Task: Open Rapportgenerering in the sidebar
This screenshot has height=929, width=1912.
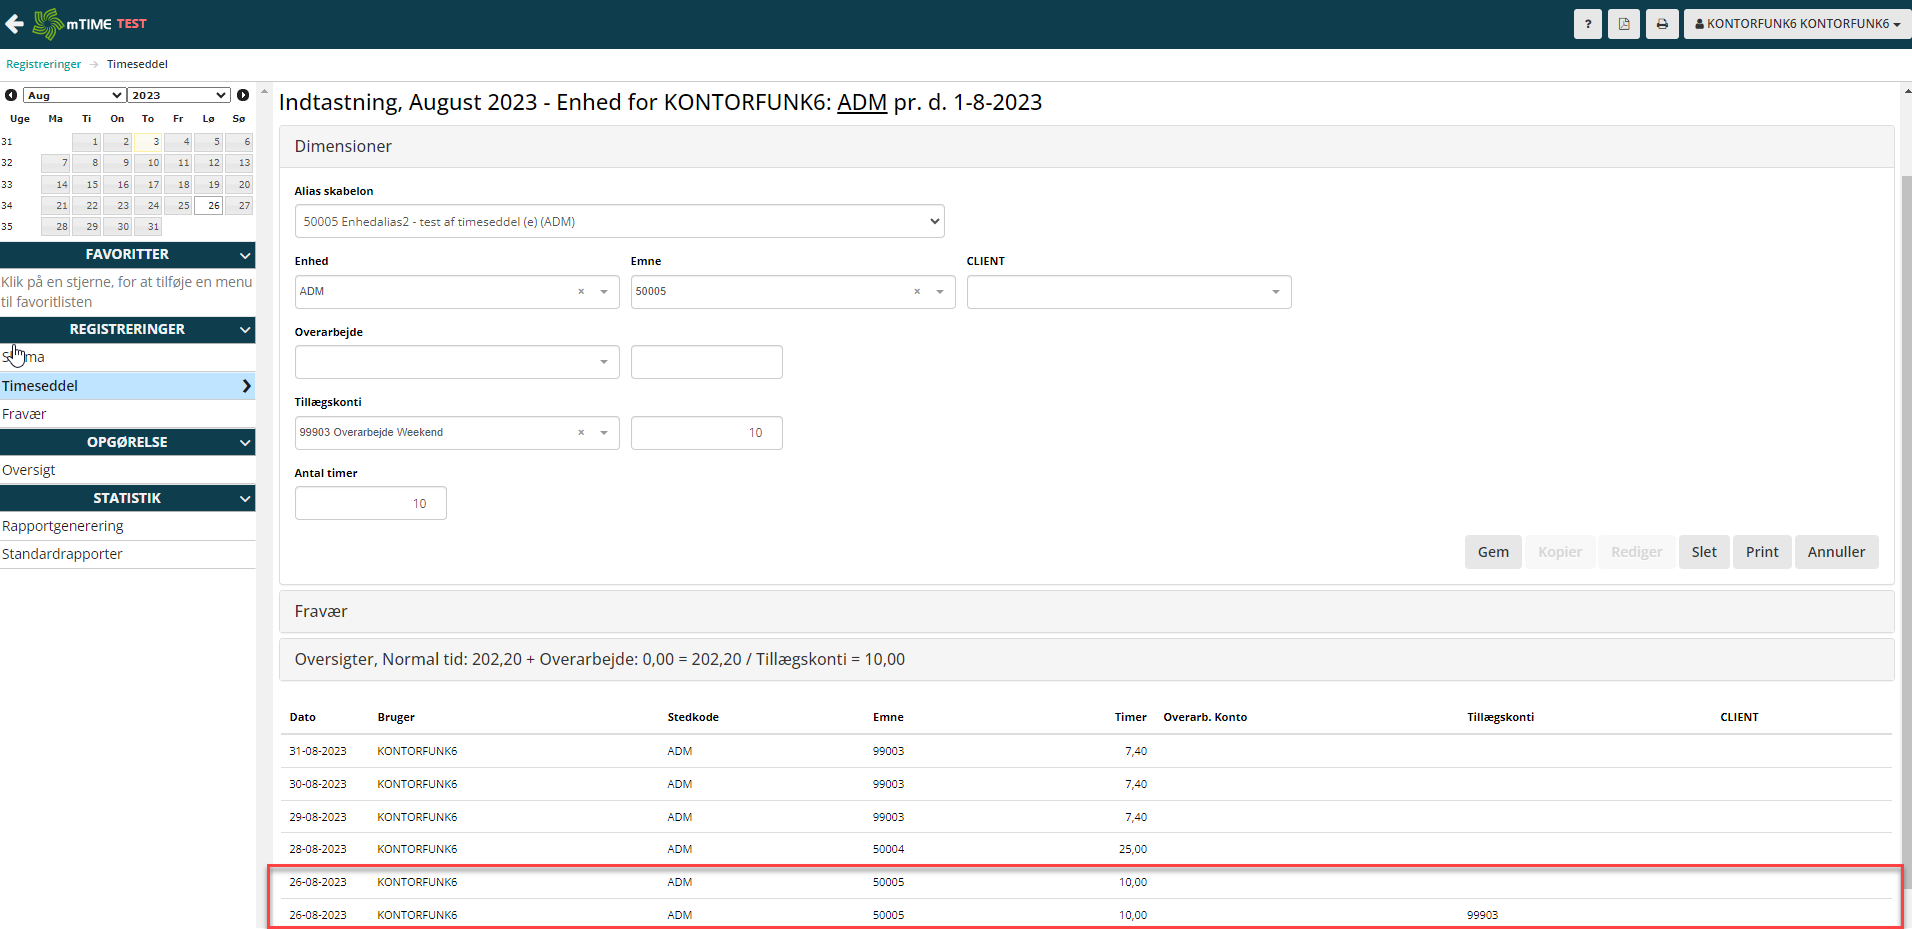Action: click(x=63, y=526)
